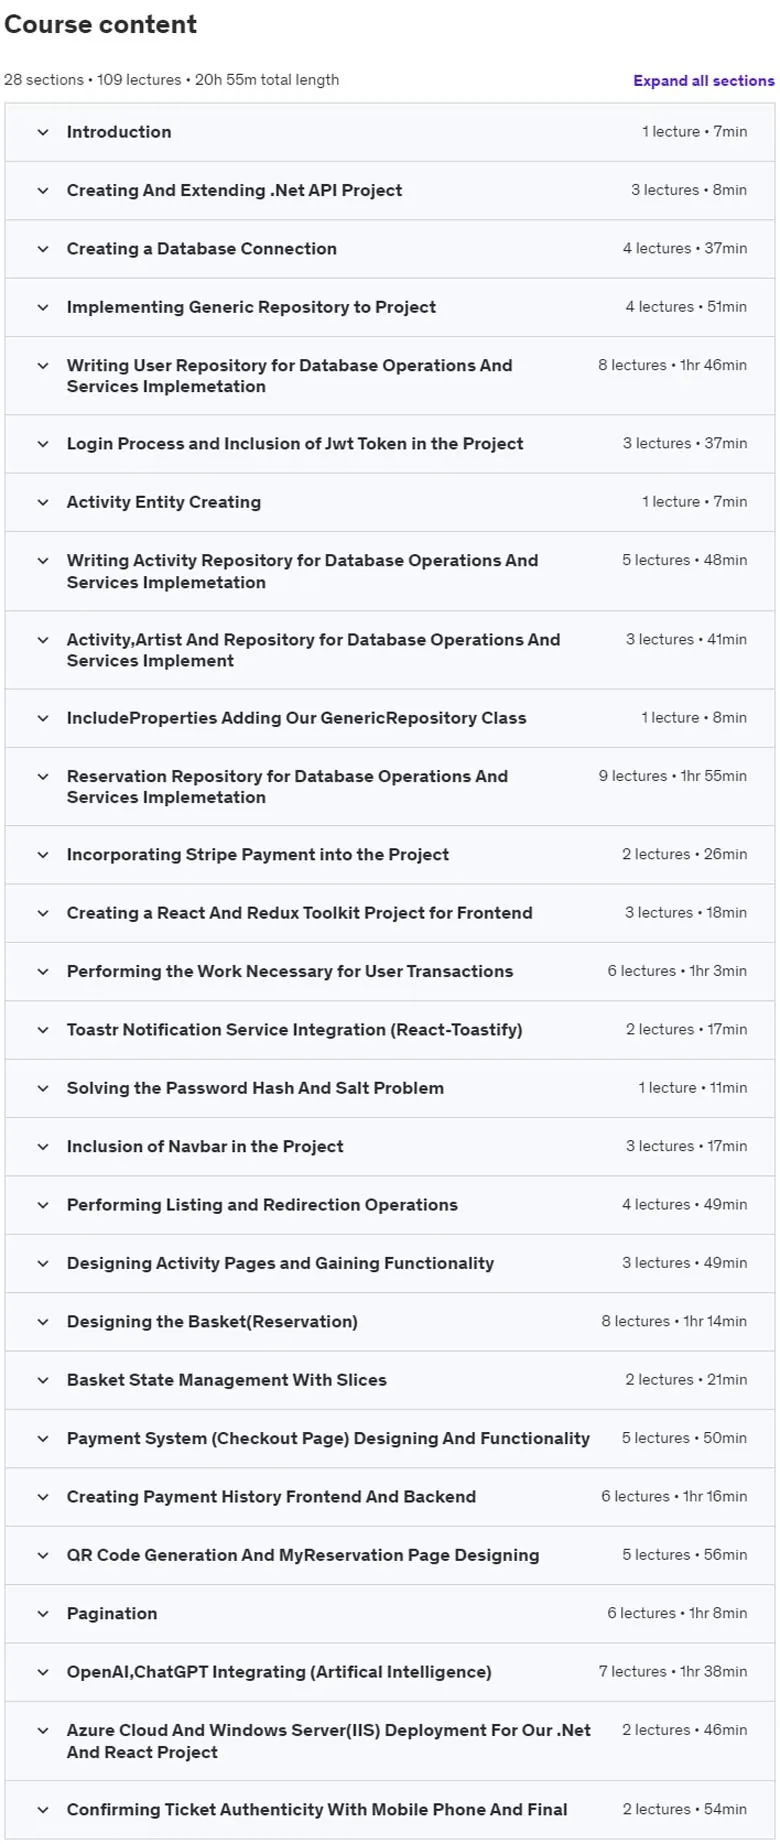Select Creating a React And Redux Toolkit Project
The image size is (780, 1844).
click(390, 913)
